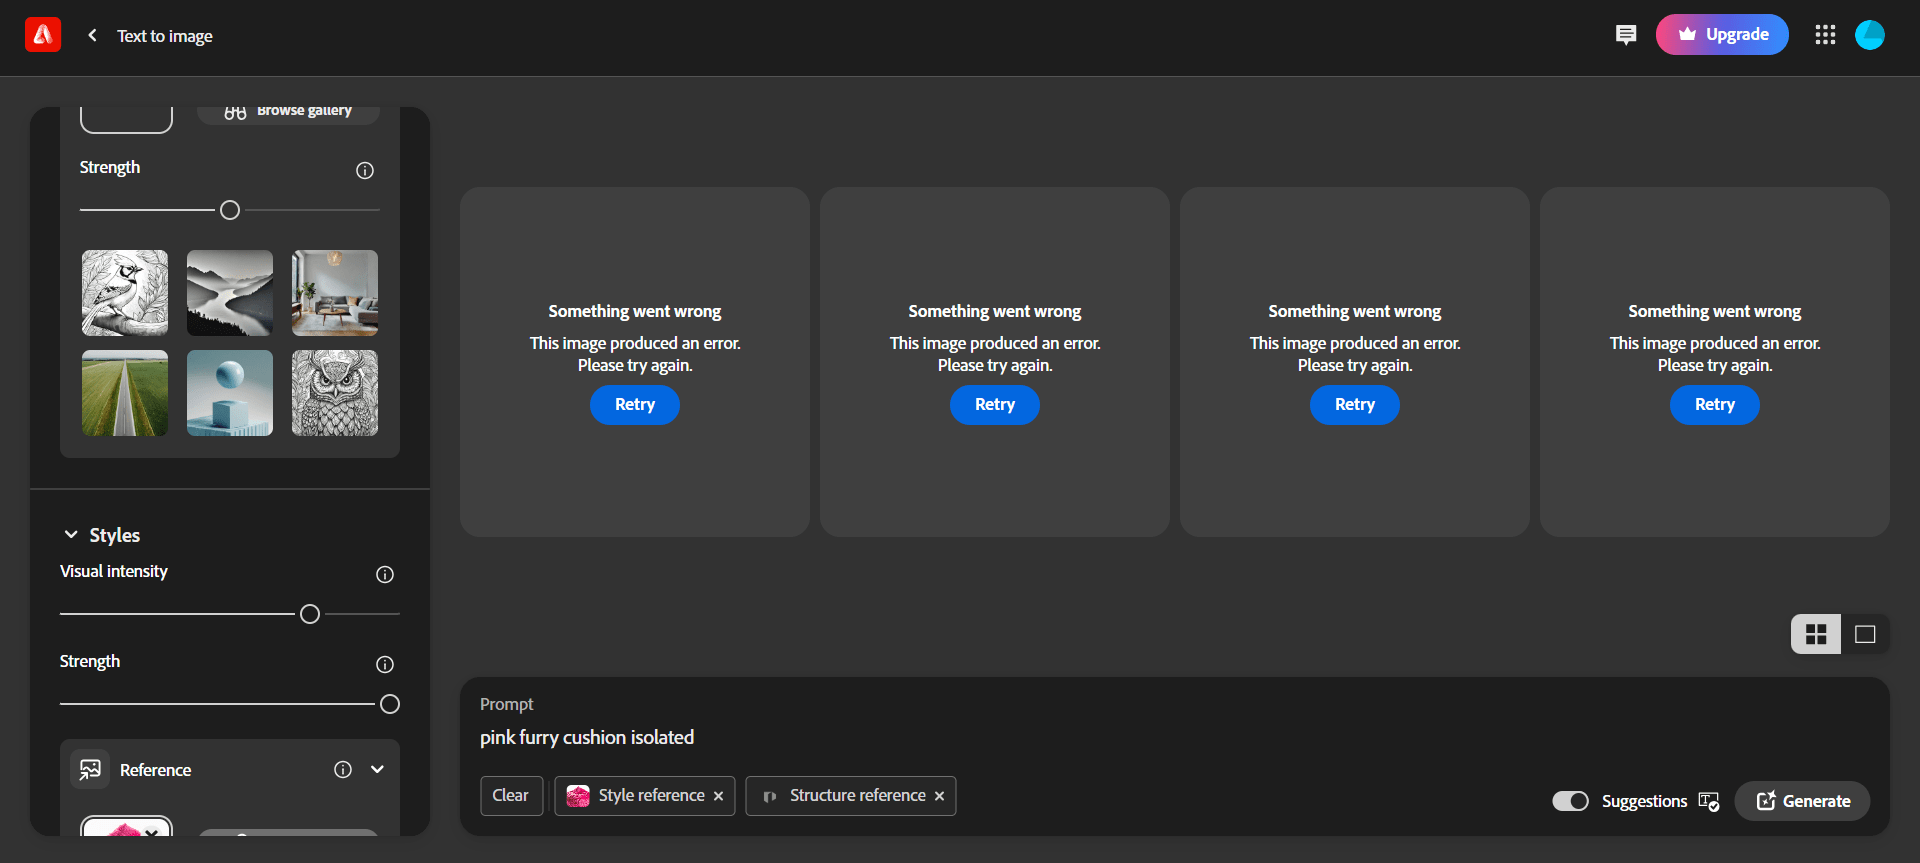
Task: Go back from Text to image
Action: (x=92, y=35)
